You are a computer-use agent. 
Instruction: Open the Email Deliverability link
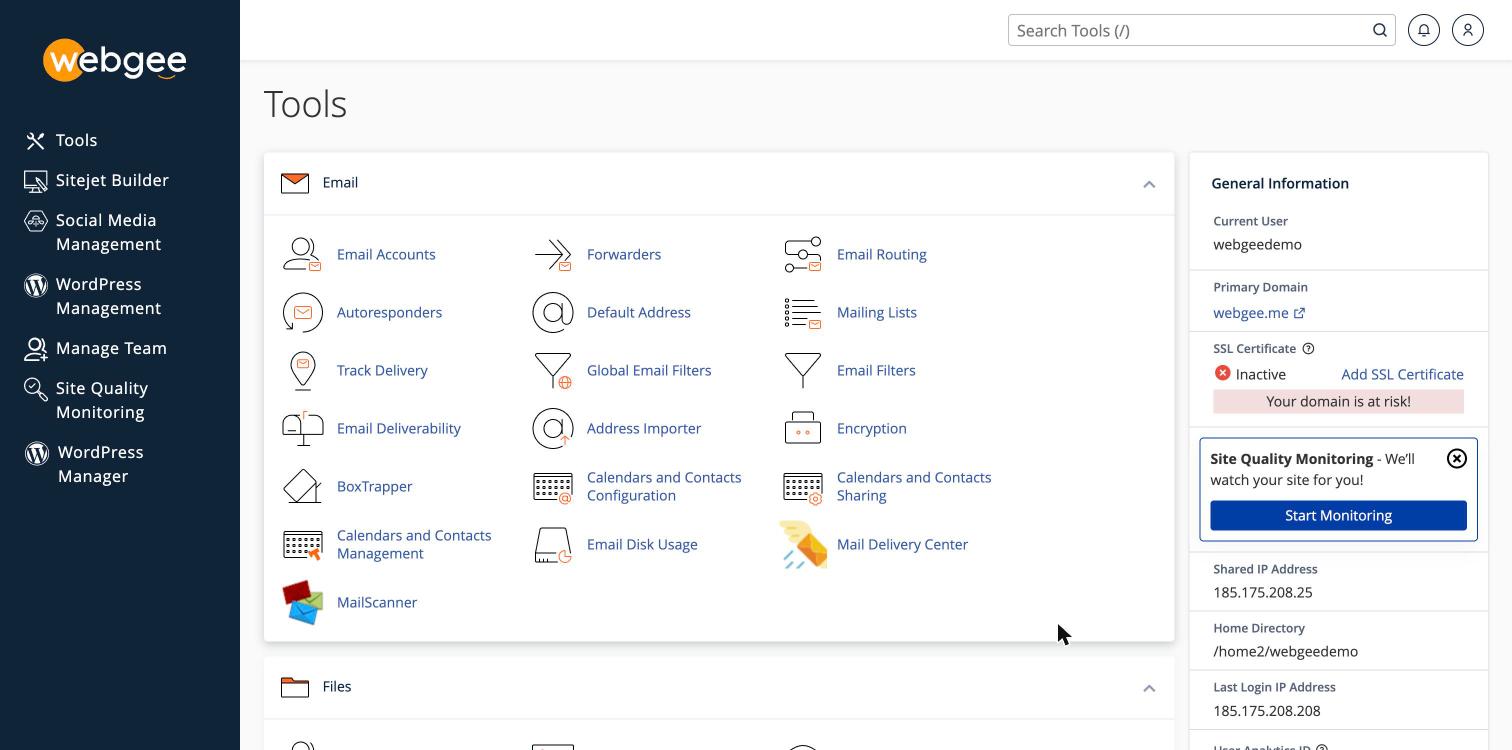click(399, 428)
